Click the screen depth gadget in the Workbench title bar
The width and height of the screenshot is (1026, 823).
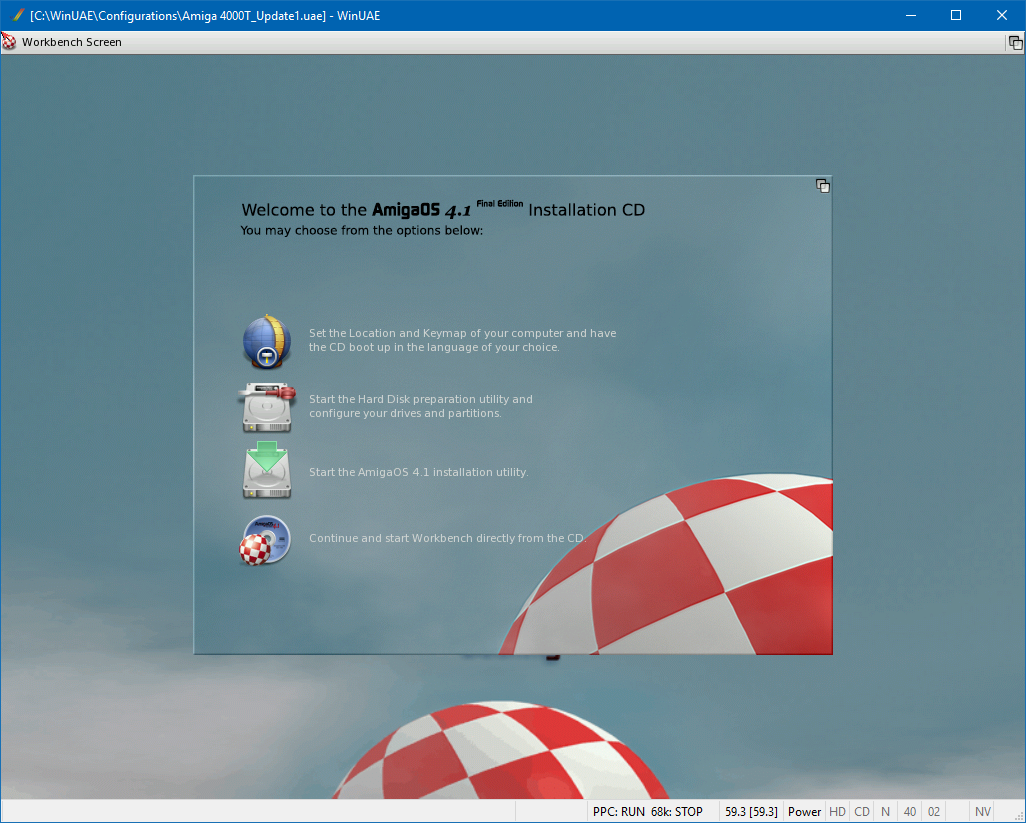pos(1015,42)
